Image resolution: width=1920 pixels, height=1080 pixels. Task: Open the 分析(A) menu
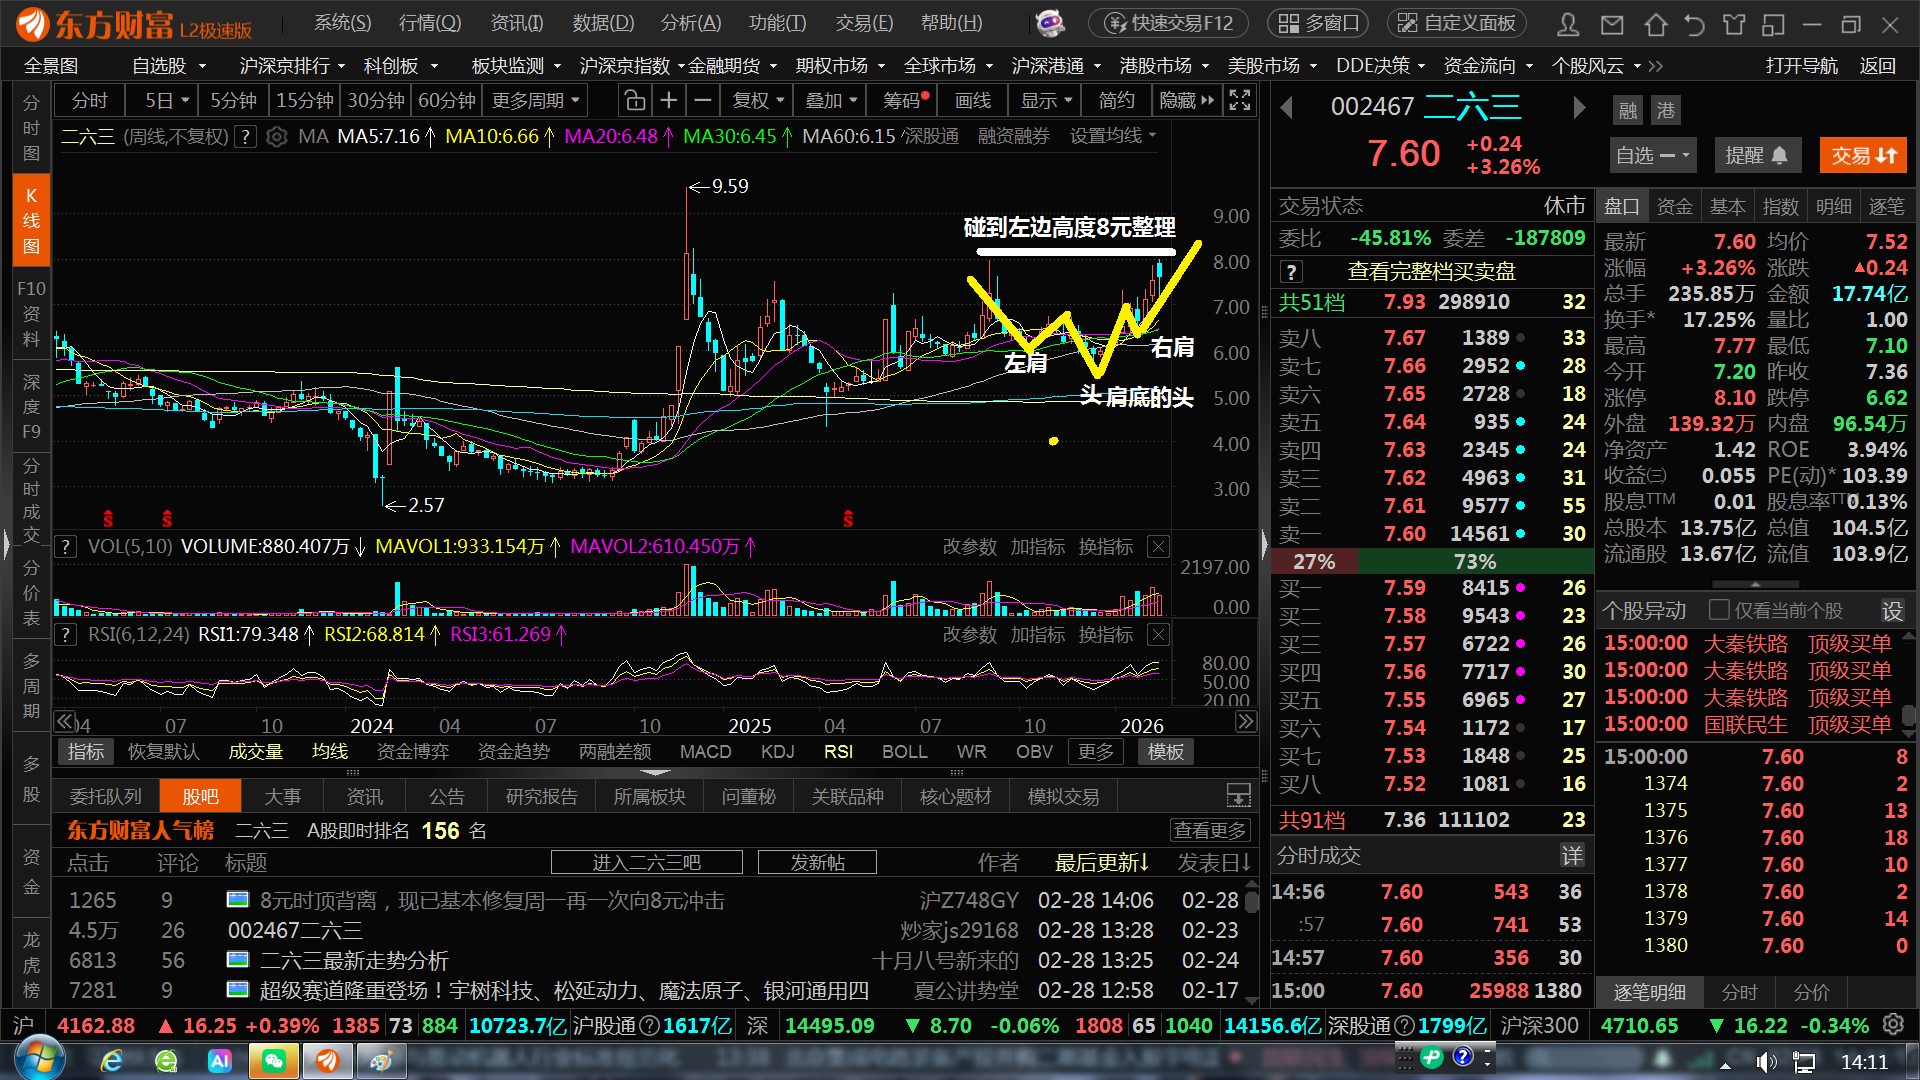pyautogui.click(x=690, y=23)
